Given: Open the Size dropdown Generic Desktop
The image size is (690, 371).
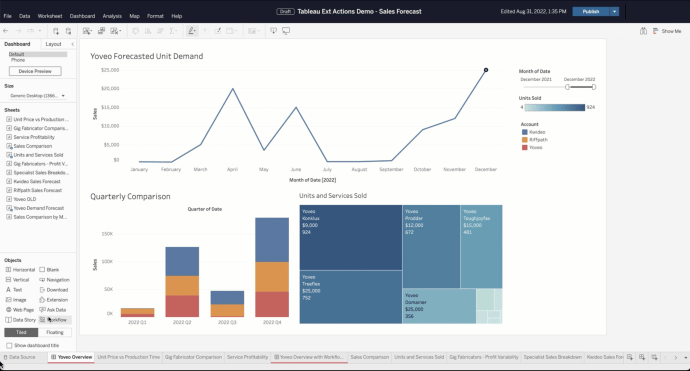Looking at the screenshot, I should [x=37, y=96].
